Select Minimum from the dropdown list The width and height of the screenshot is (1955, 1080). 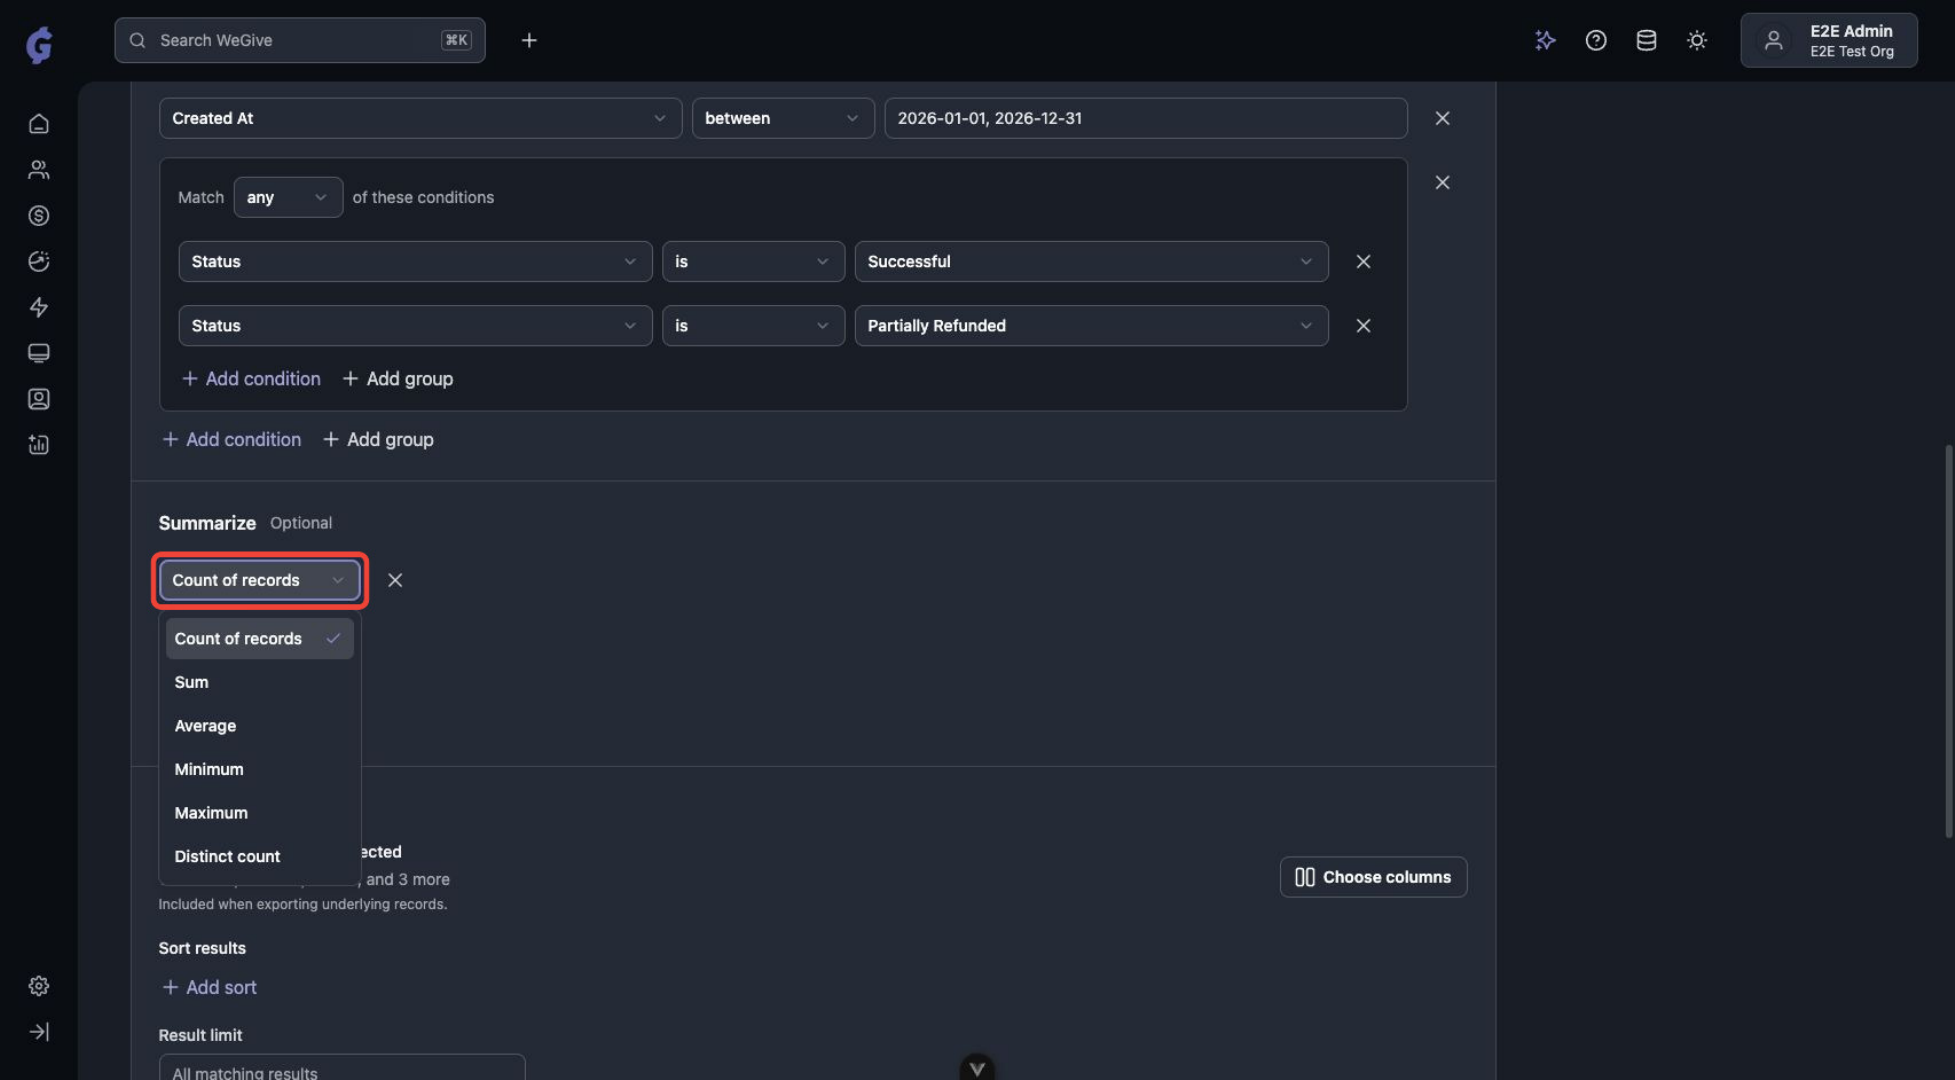point(260,769)
